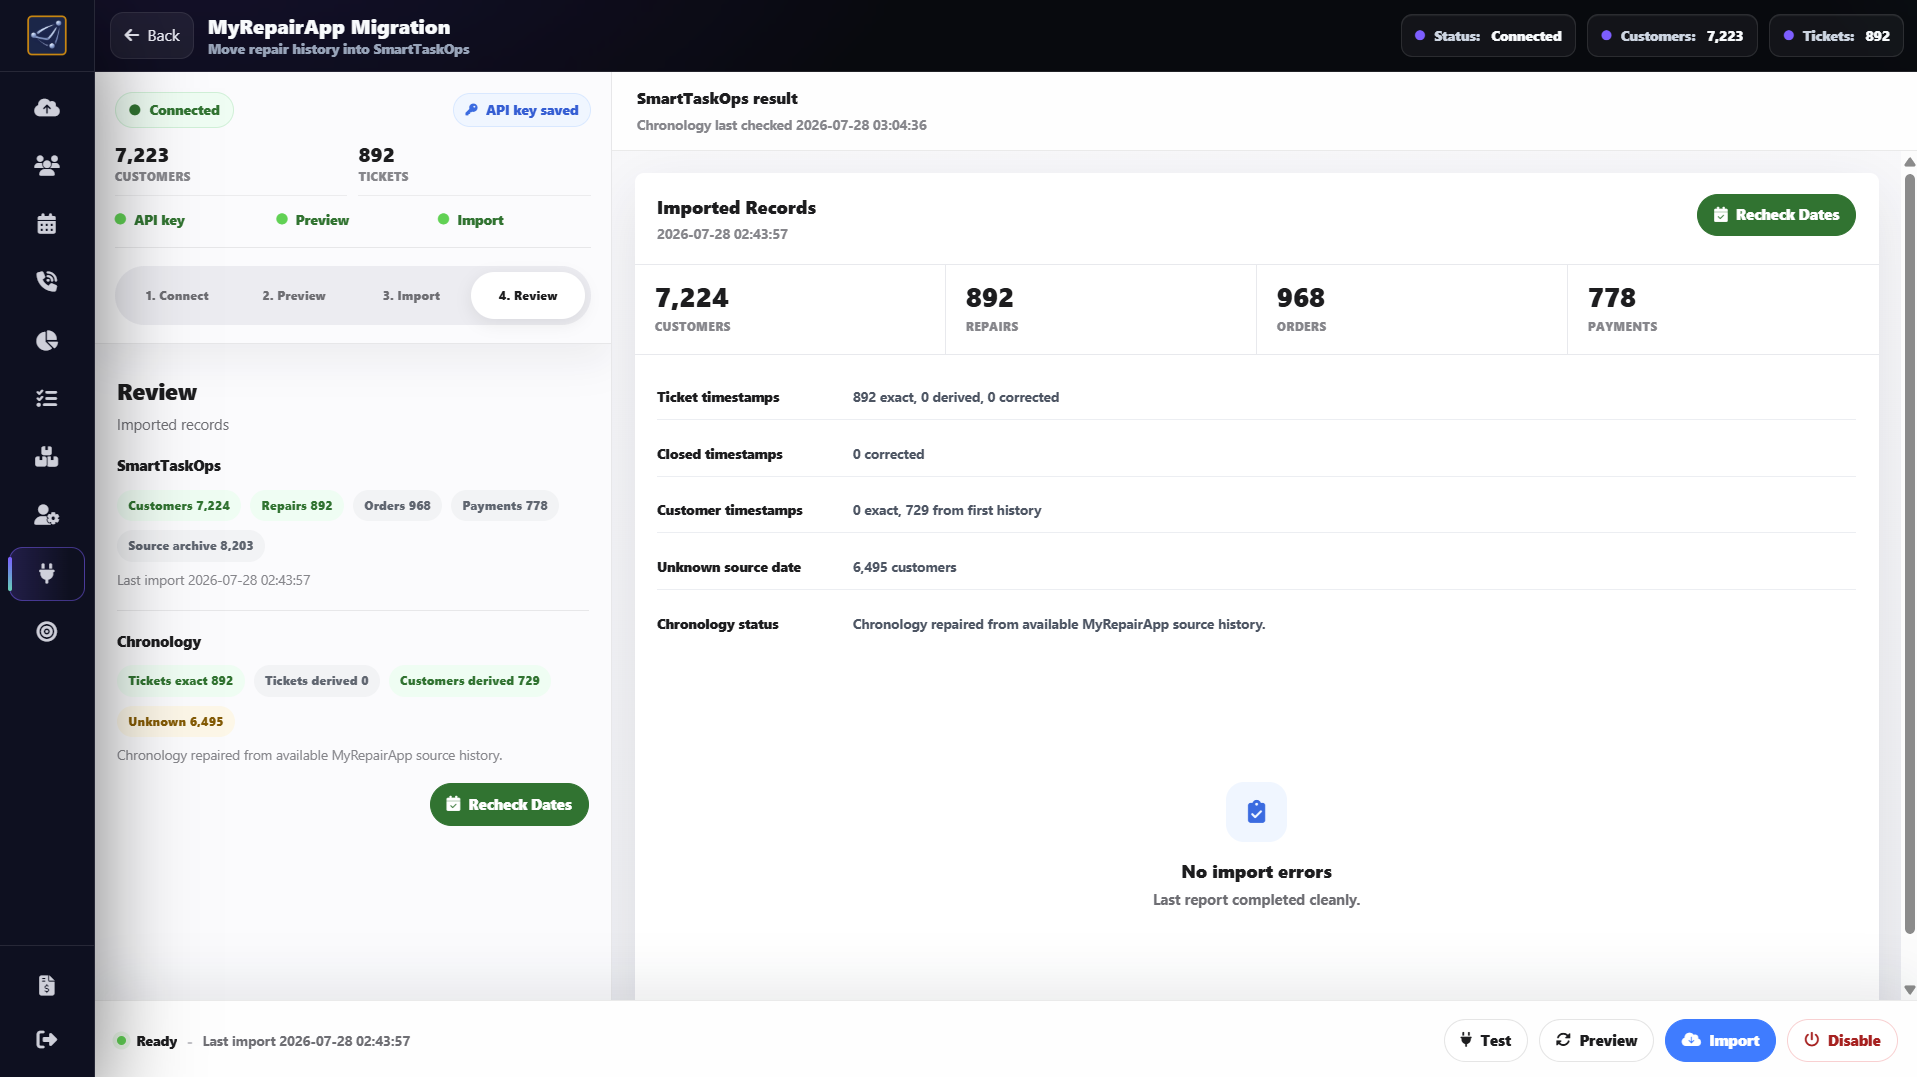Open the inventory boxes sidebar icon
This screenshot has width=1917, height=1077.
[47, 457]
